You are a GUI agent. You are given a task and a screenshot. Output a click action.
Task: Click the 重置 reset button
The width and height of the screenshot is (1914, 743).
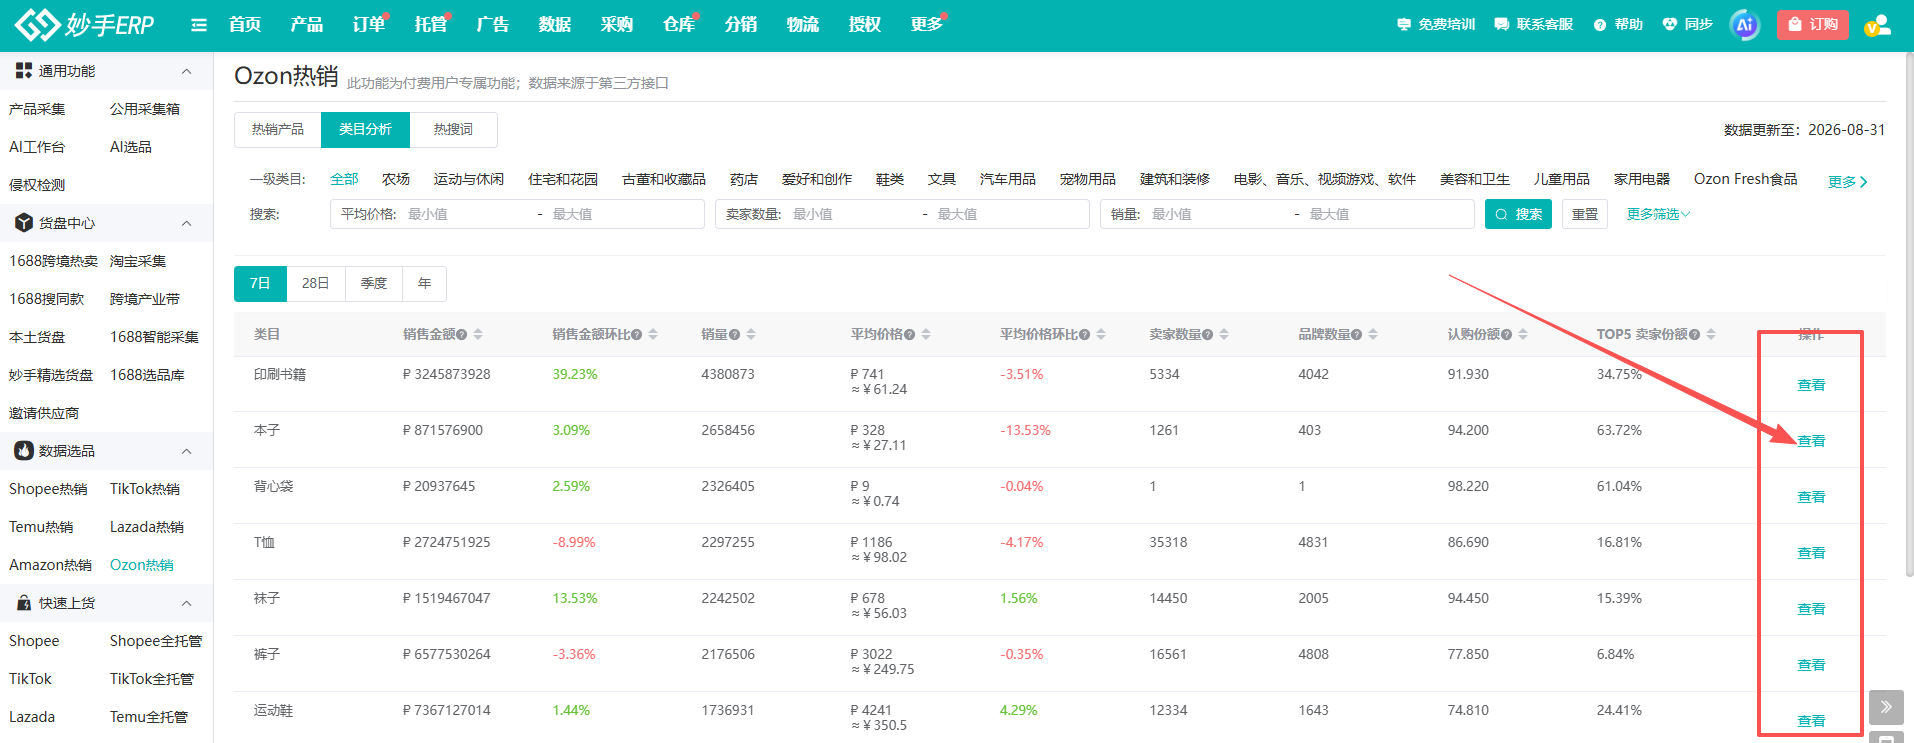point(1585,214)
